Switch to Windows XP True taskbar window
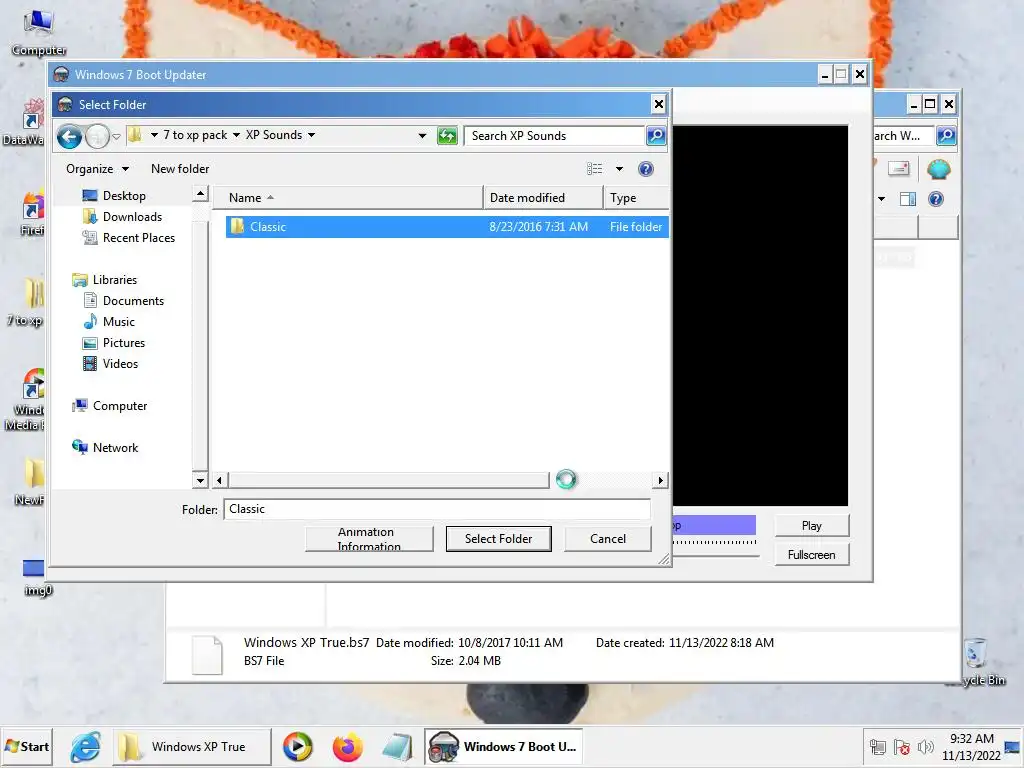The image size is (1024, 768). coord(192,746)
